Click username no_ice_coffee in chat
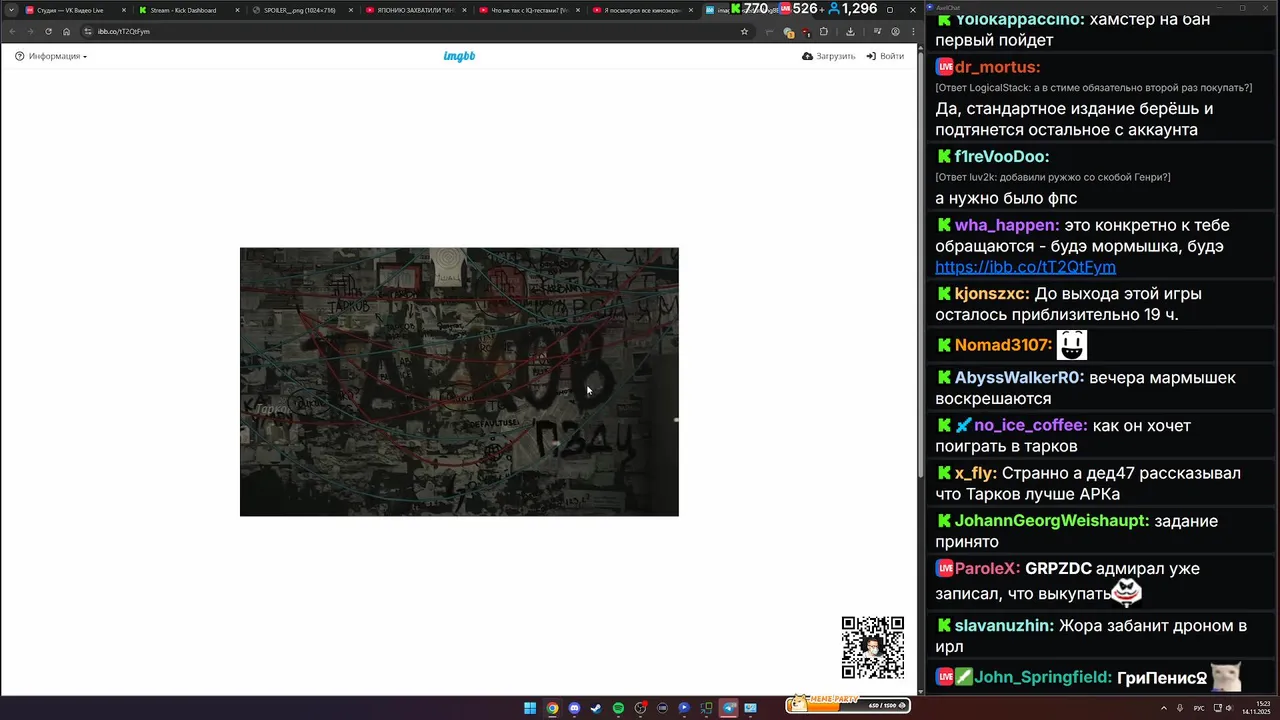 tap(1031, 425)
